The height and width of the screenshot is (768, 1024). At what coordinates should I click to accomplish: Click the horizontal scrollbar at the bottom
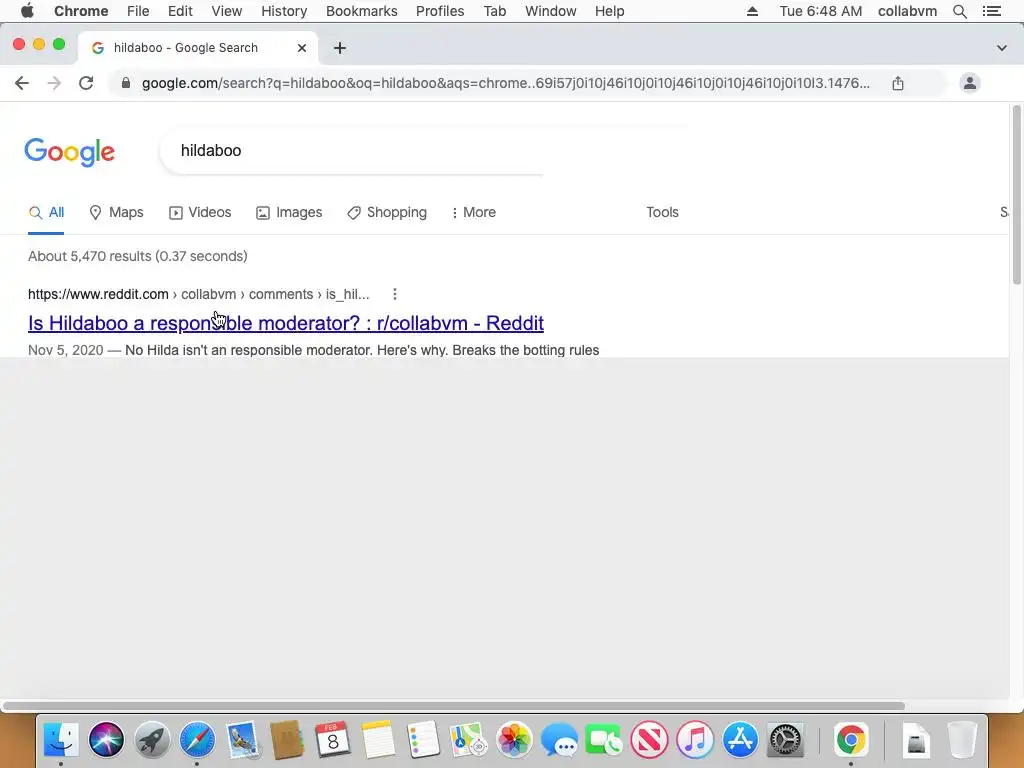454,706
